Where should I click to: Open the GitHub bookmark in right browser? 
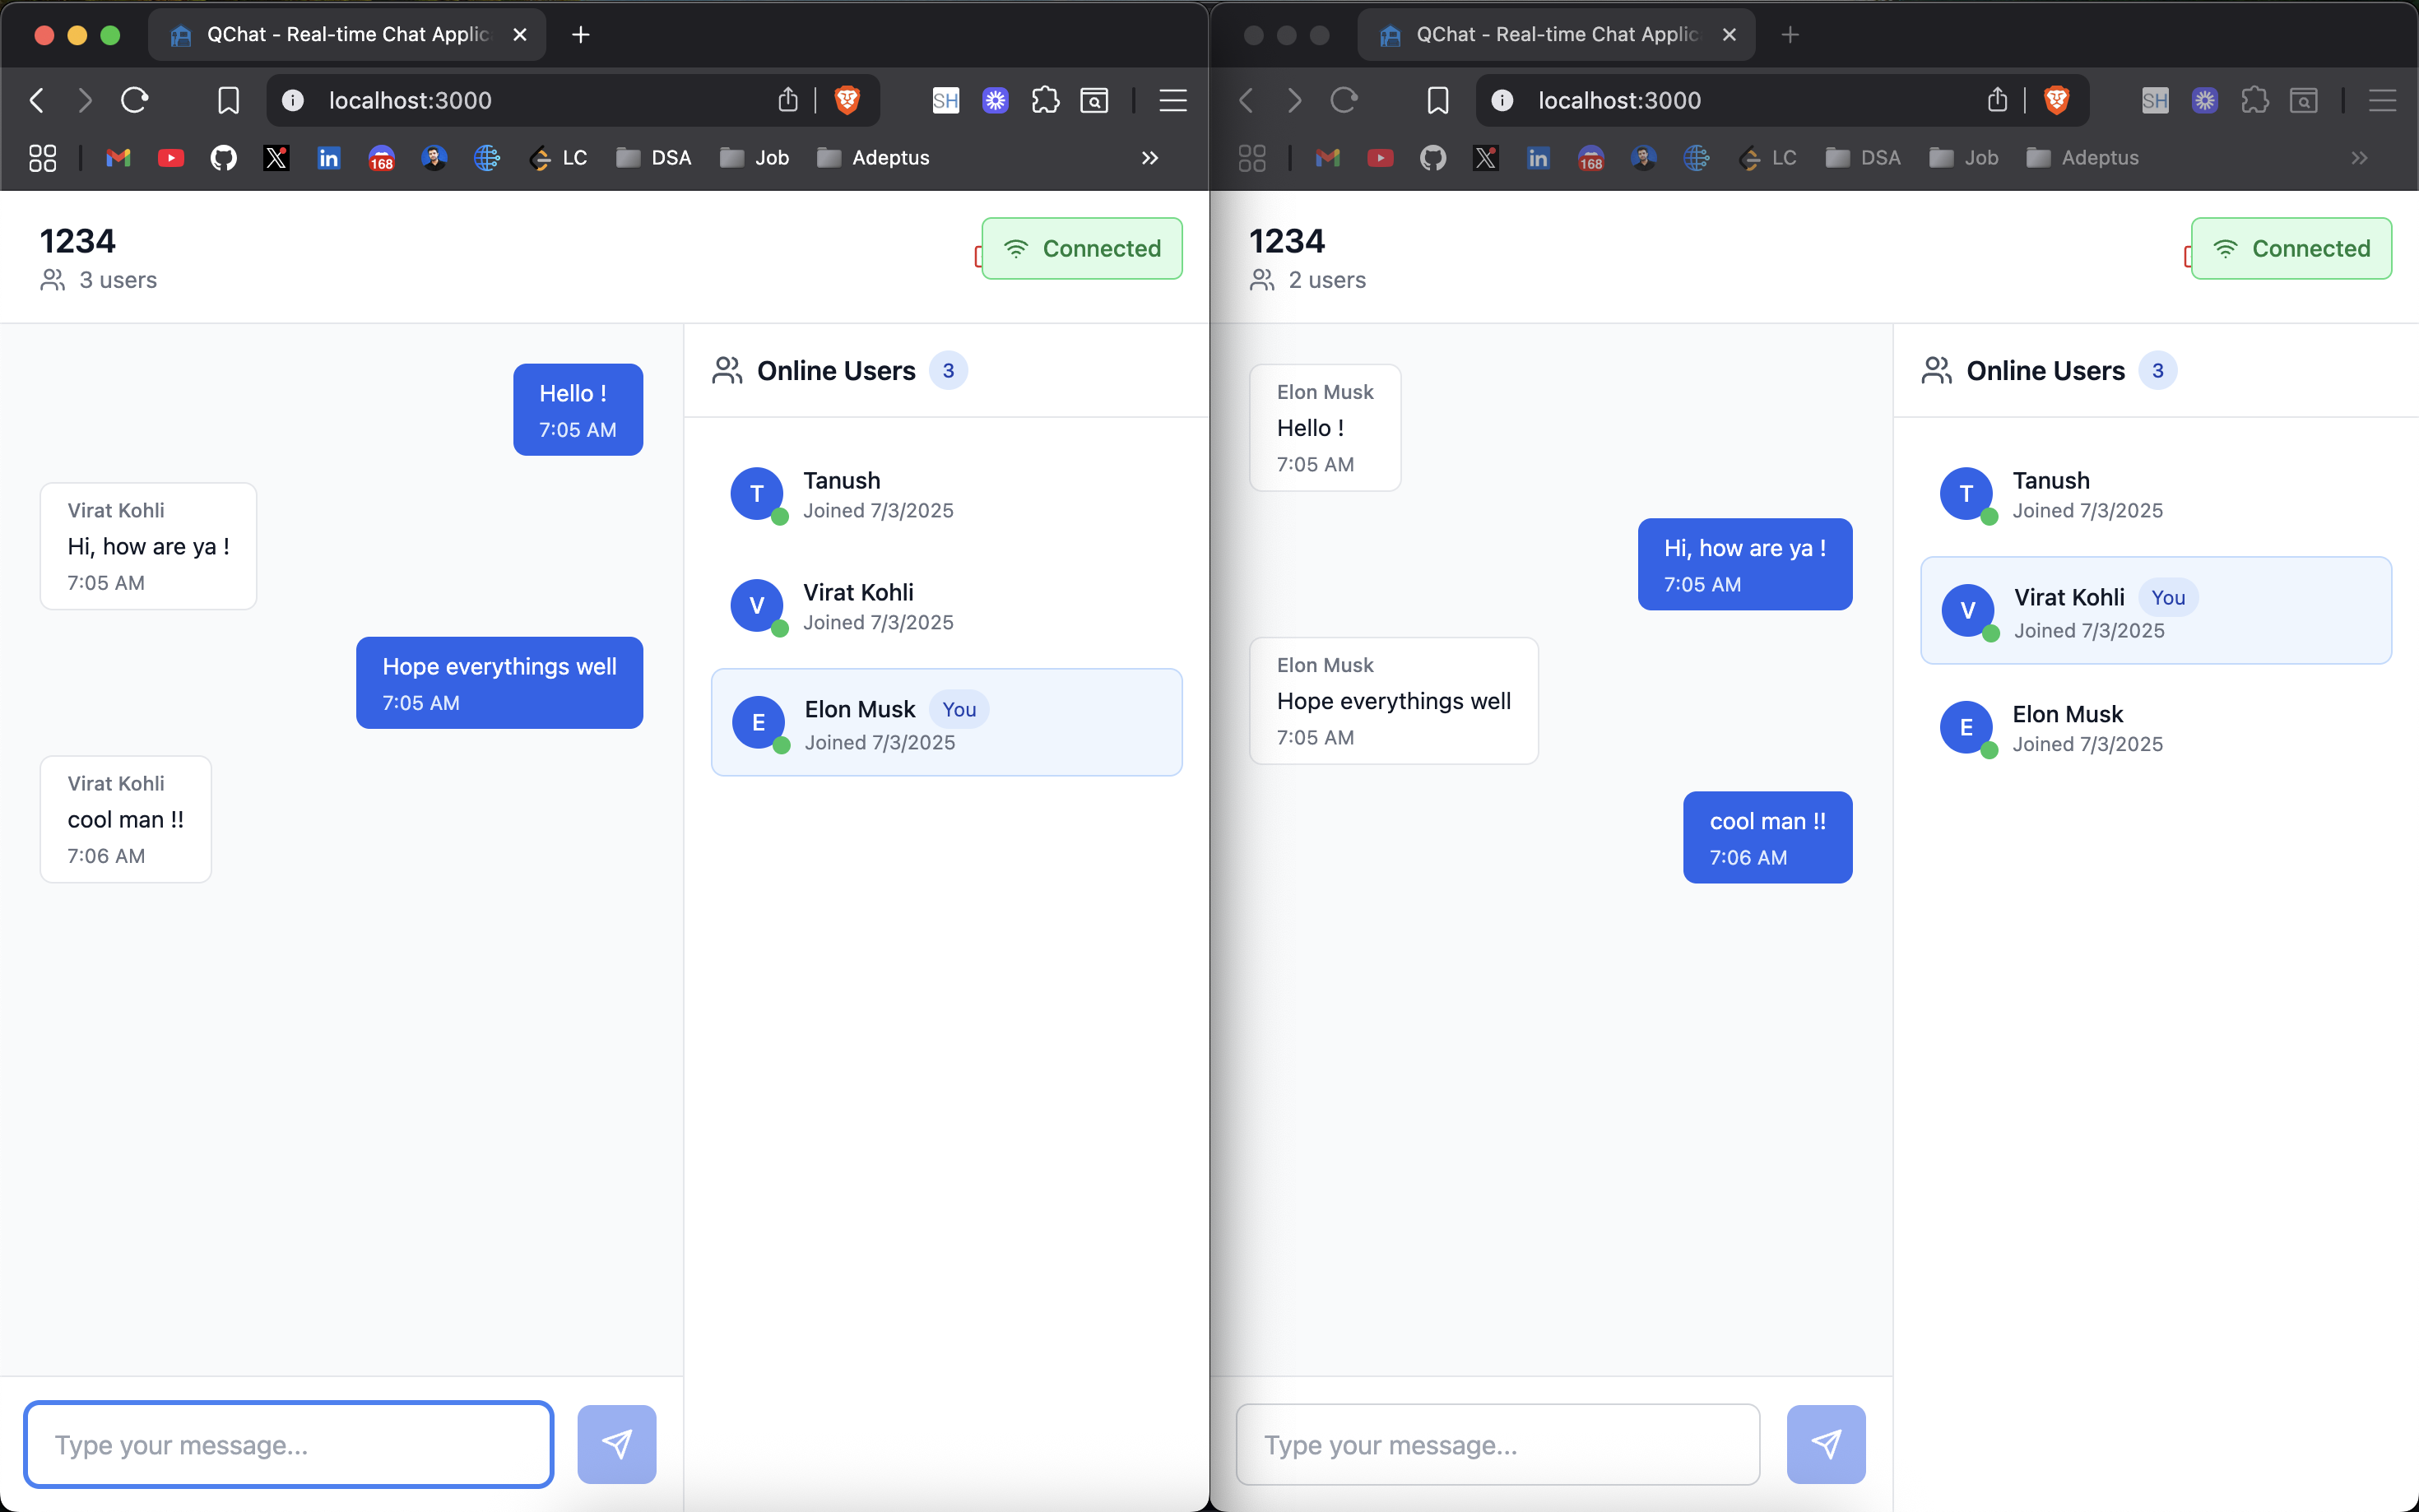(x=1433, y=158)
